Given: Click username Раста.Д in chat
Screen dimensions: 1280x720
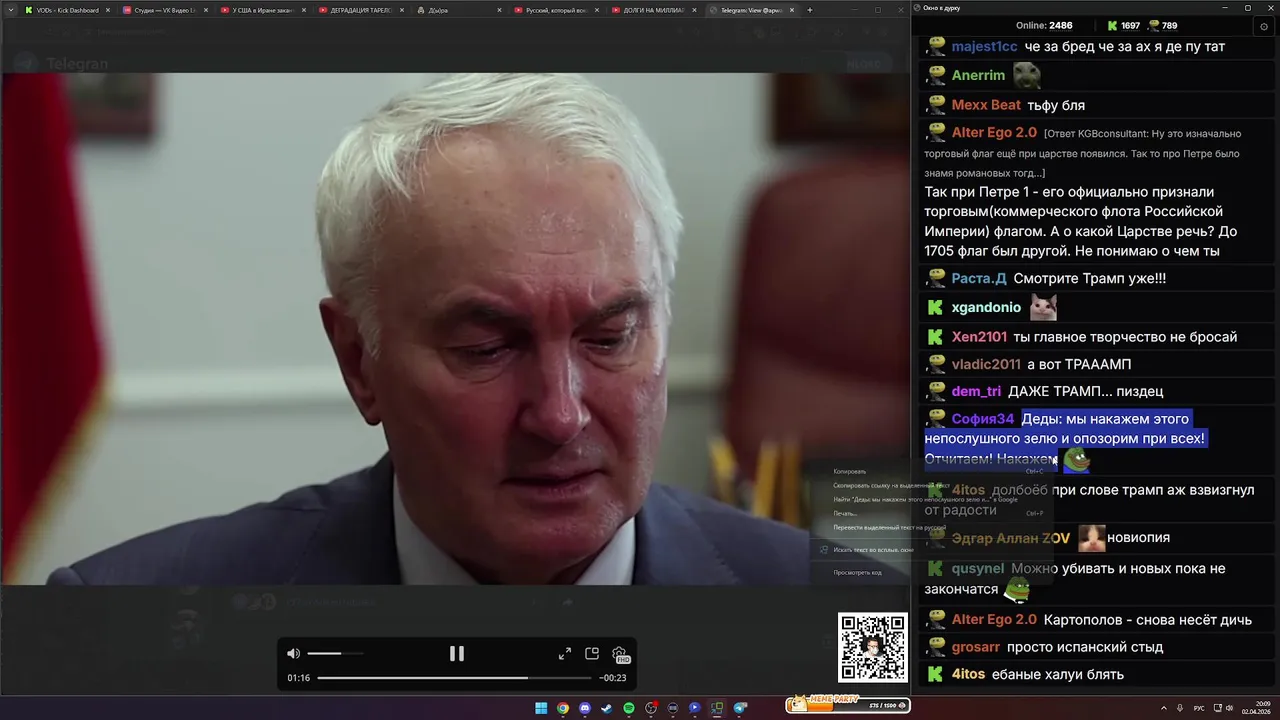Looking at the screenshot, I should (x=979, y=278).
